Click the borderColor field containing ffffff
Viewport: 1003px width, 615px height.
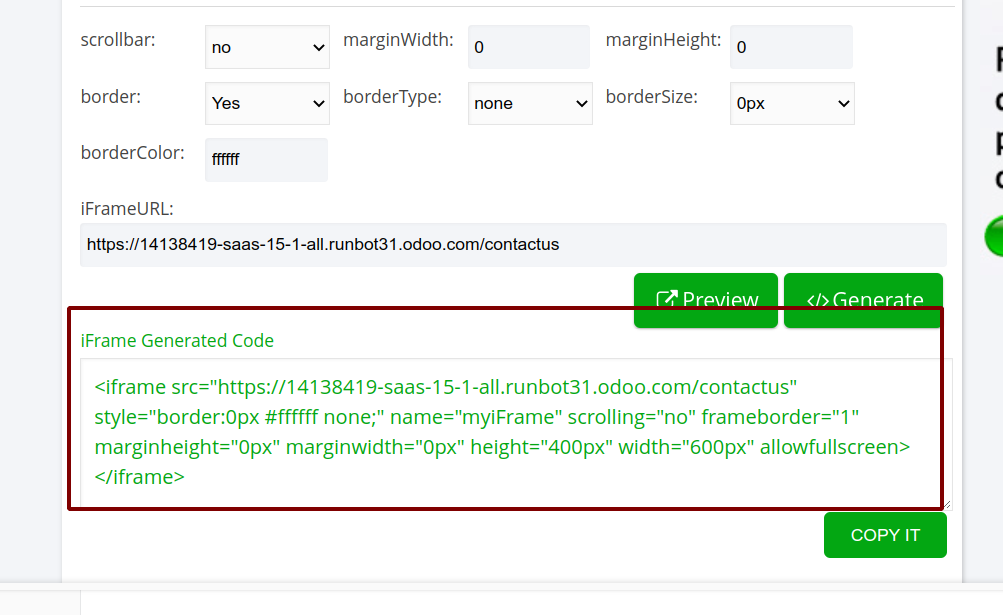(266, 159)
